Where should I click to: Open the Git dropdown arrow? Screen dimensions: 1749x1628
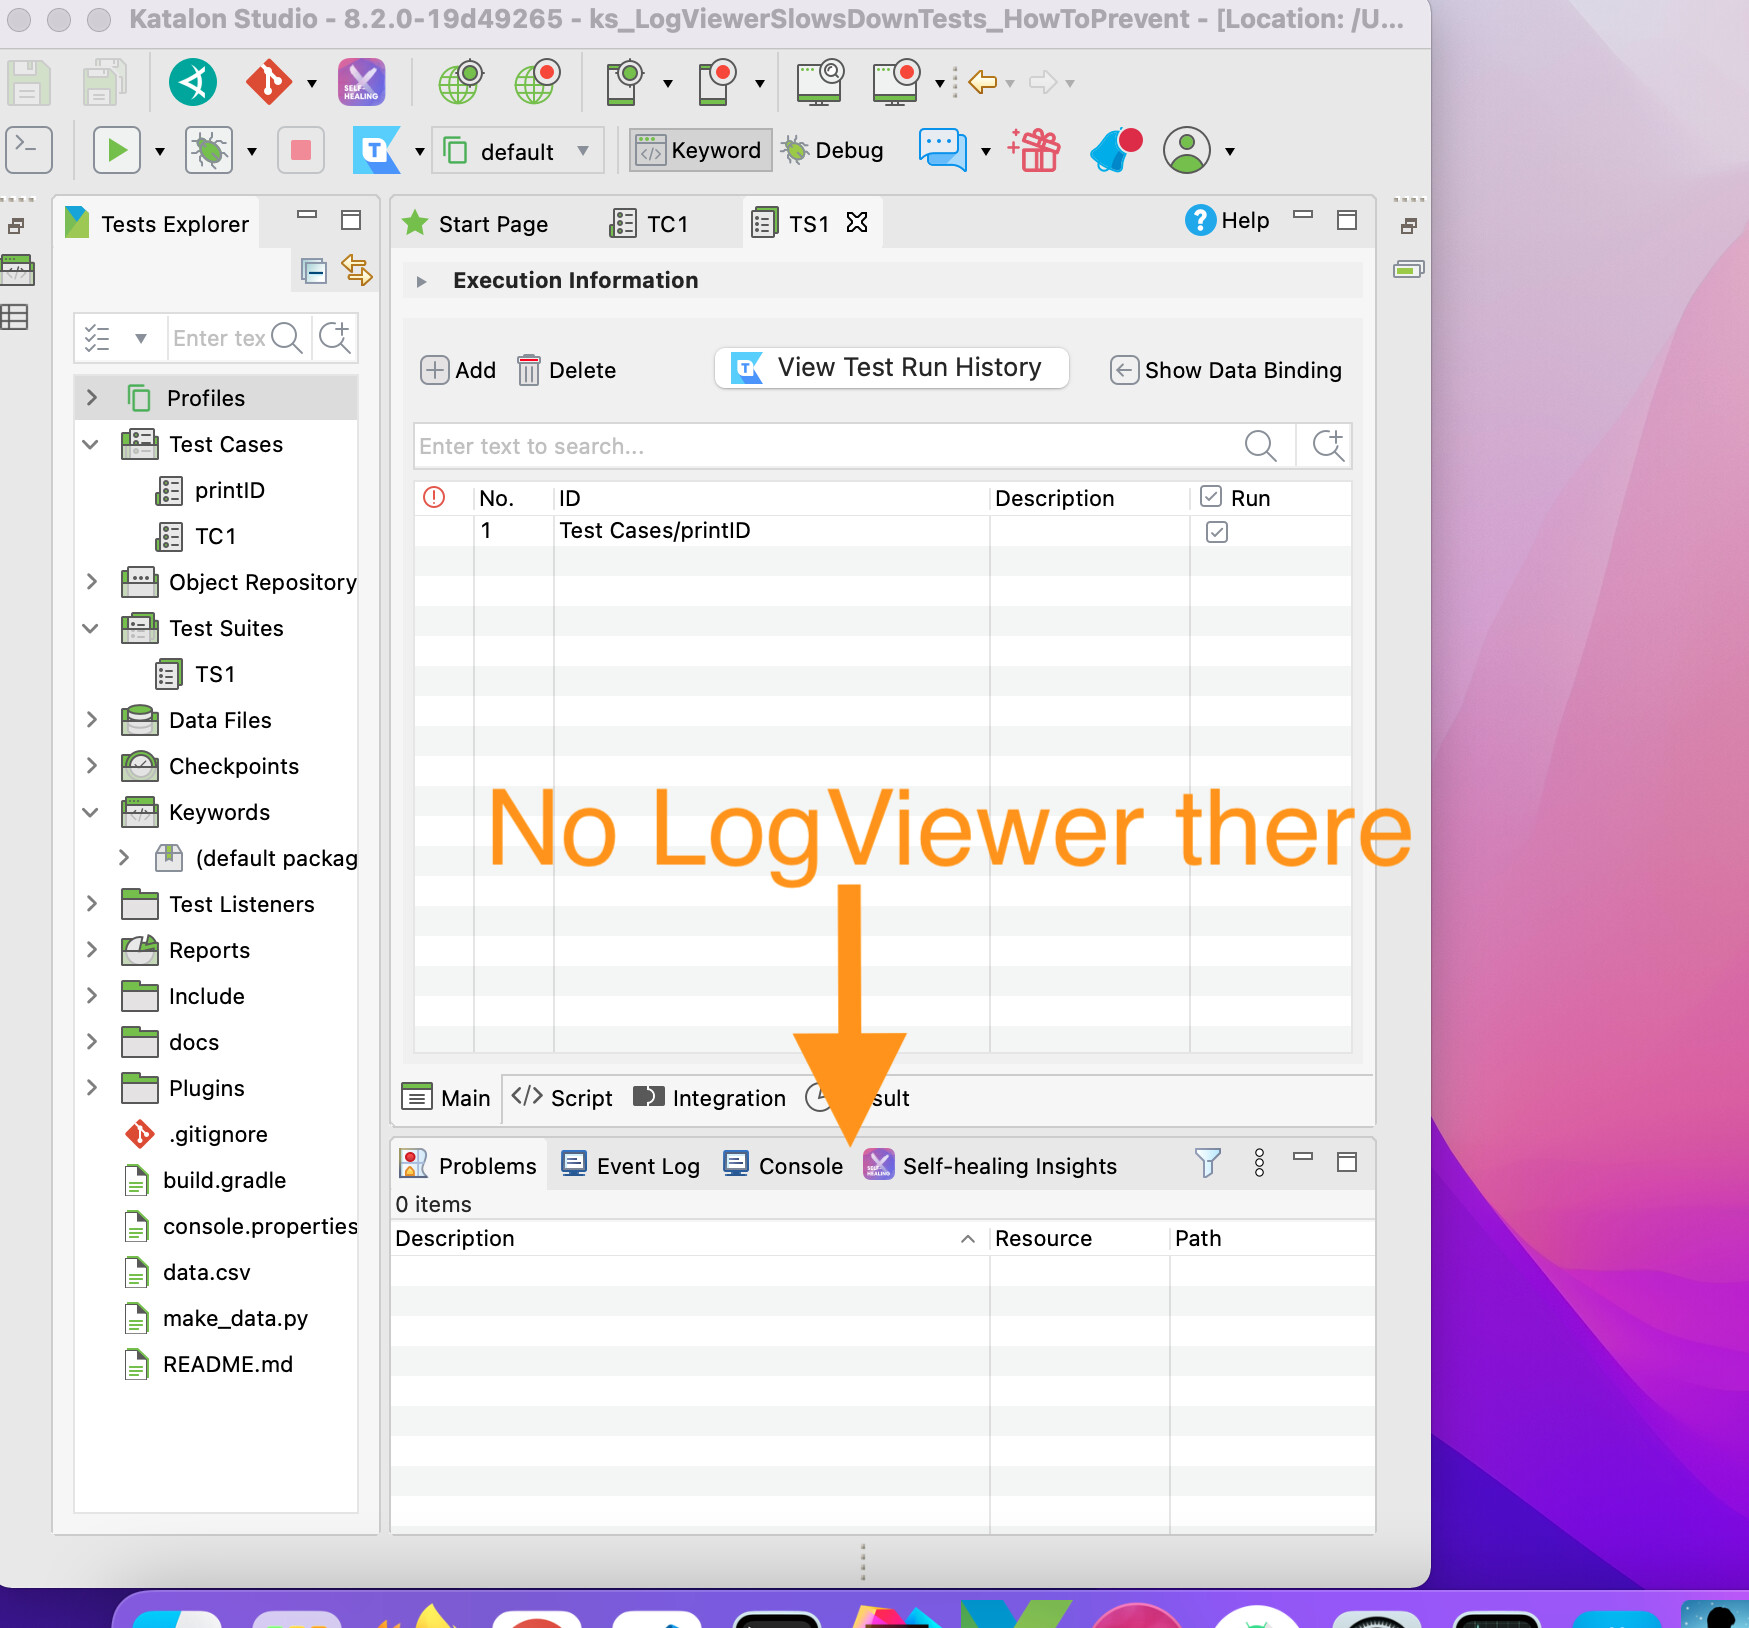312,83
